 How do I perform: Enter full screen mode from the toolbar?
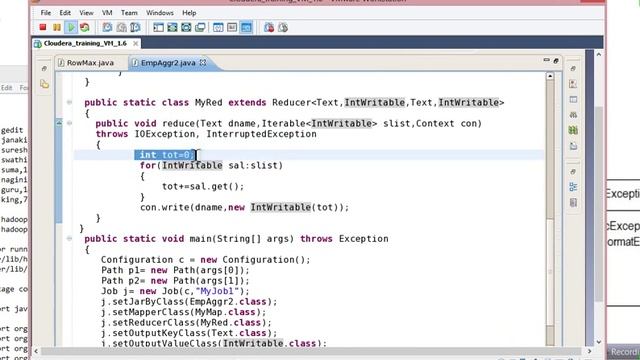click(x=186, y=27)
